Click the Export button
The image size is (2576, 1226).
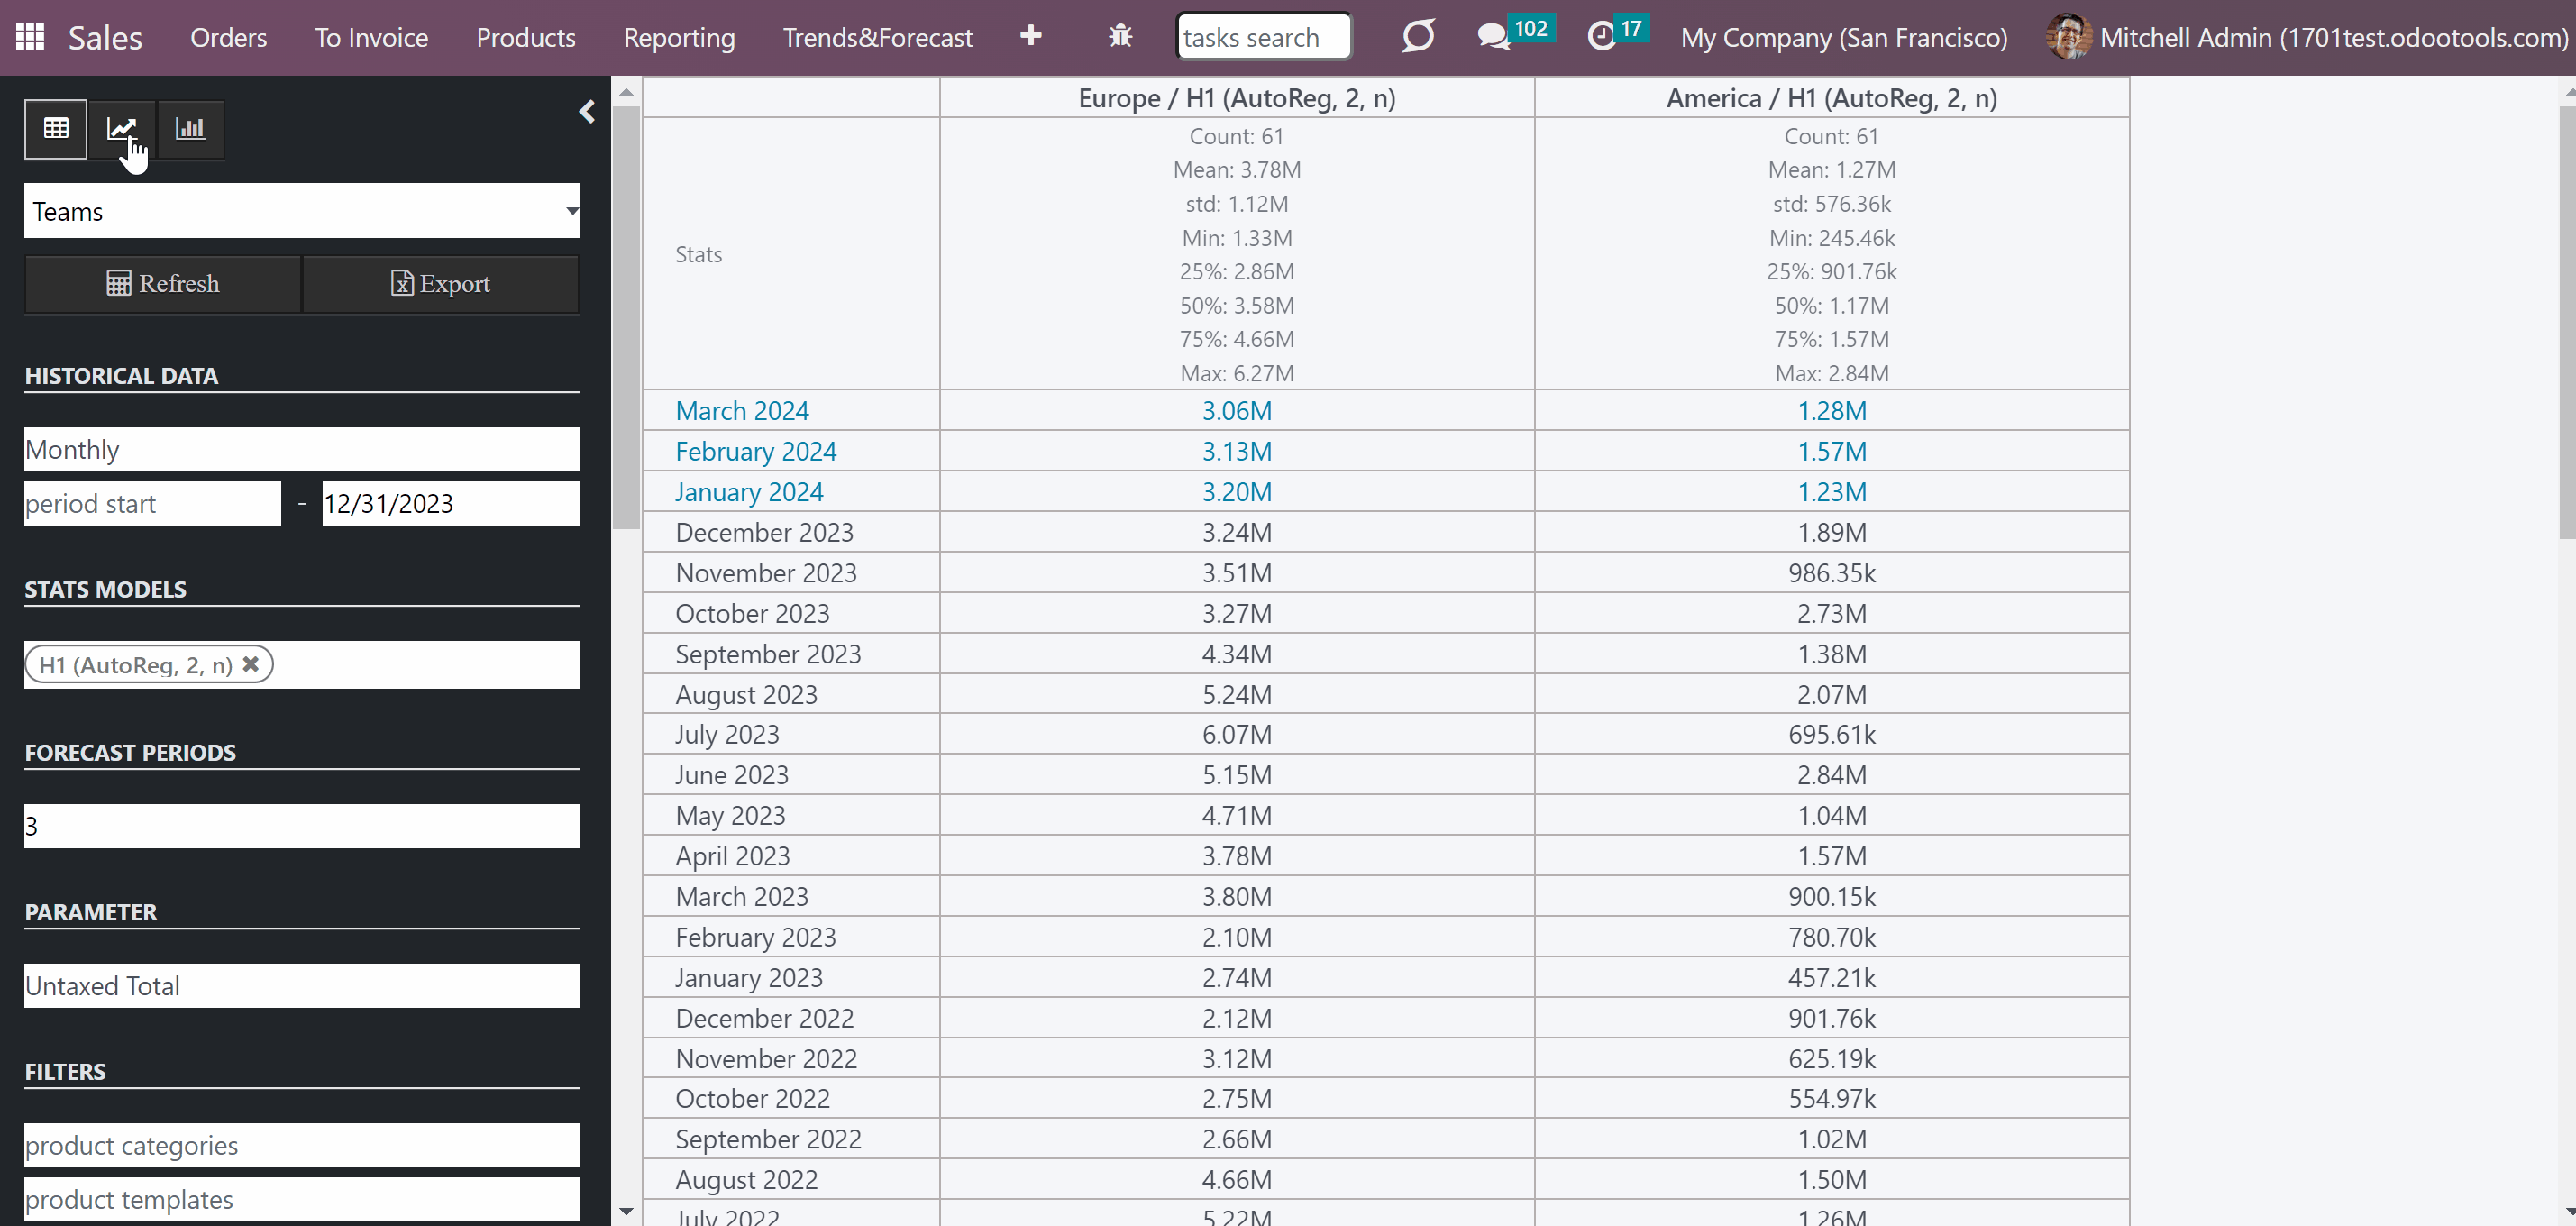[x=441, y=284]
